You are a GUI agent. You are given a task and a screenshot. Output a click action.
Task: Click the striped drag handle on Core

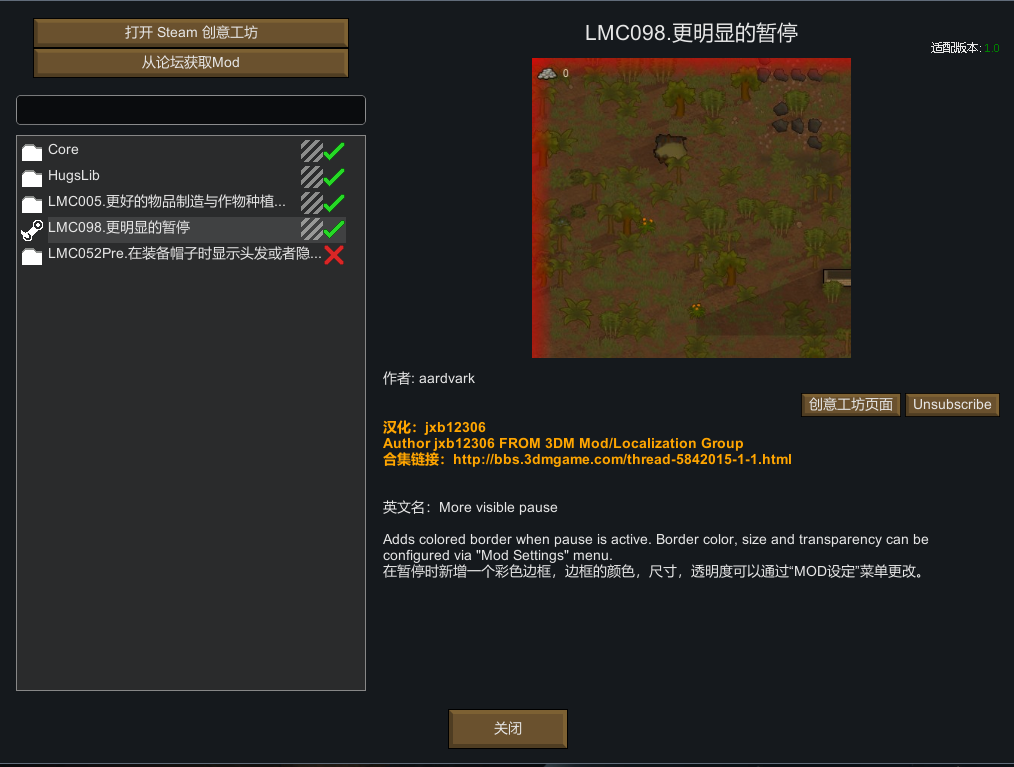(x=312, y=151)
